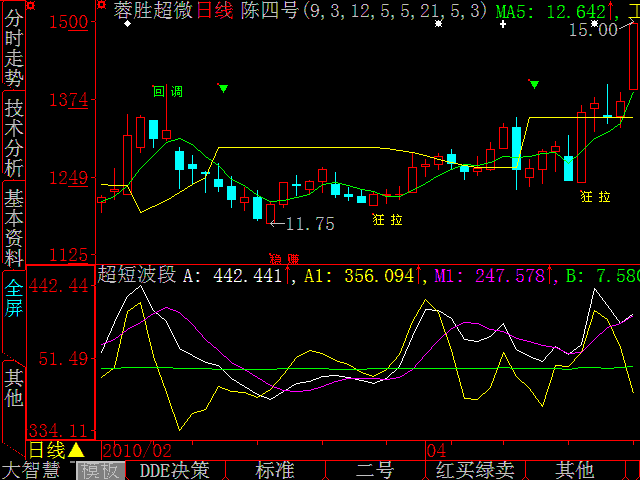Open the DDE决策 tab
Image resolution: width=640 pixels, height=480 pixels.
point(174,470)
